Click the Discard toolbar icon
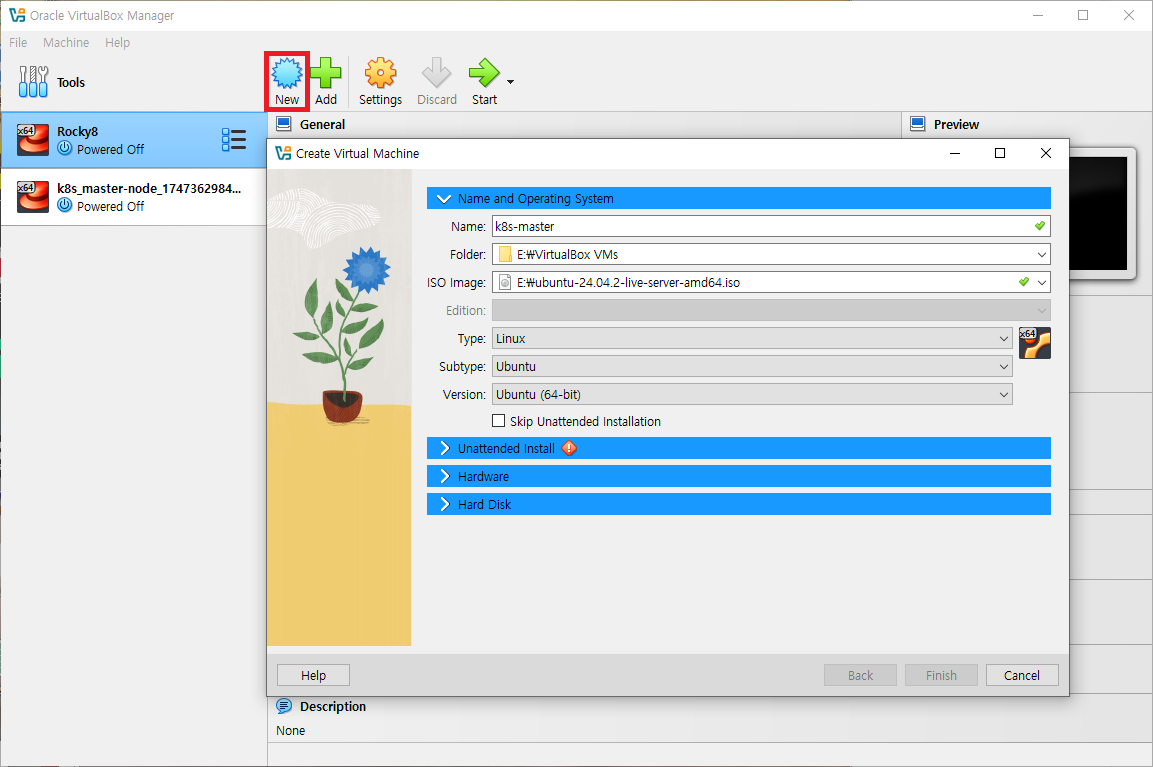Viewport: 1153px width, 767px height. (x=437, y=74)
